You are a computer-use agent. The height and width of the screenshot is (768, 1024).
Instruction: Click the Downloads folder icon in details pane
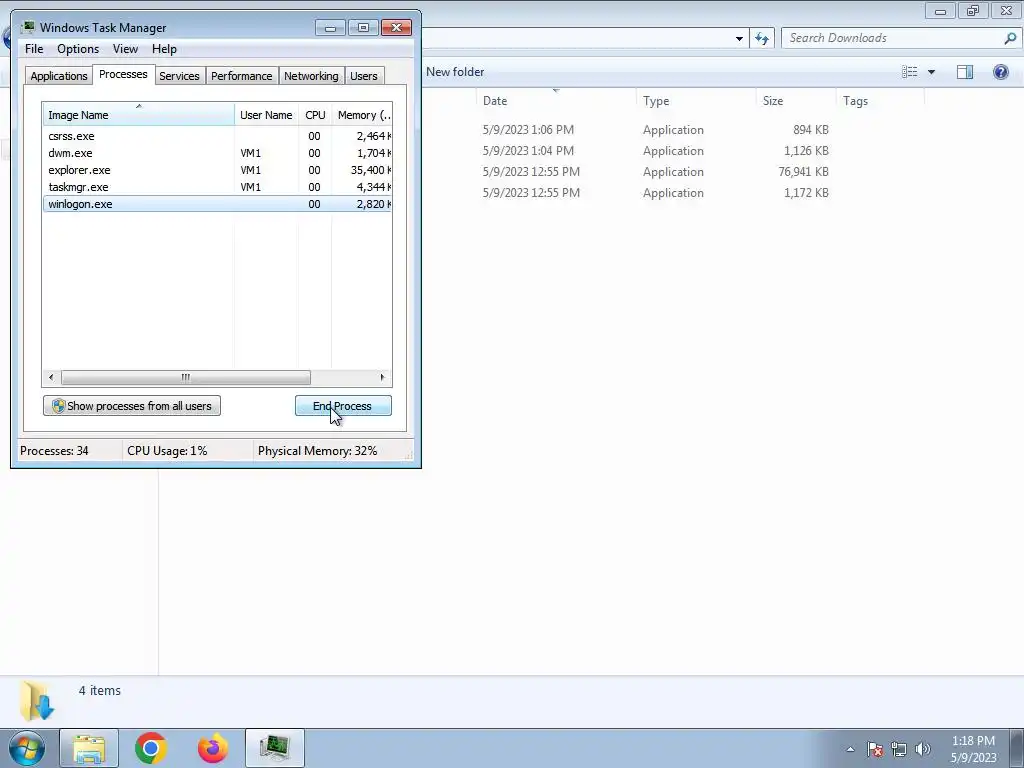pyautogui.click(x=37, y=700)
